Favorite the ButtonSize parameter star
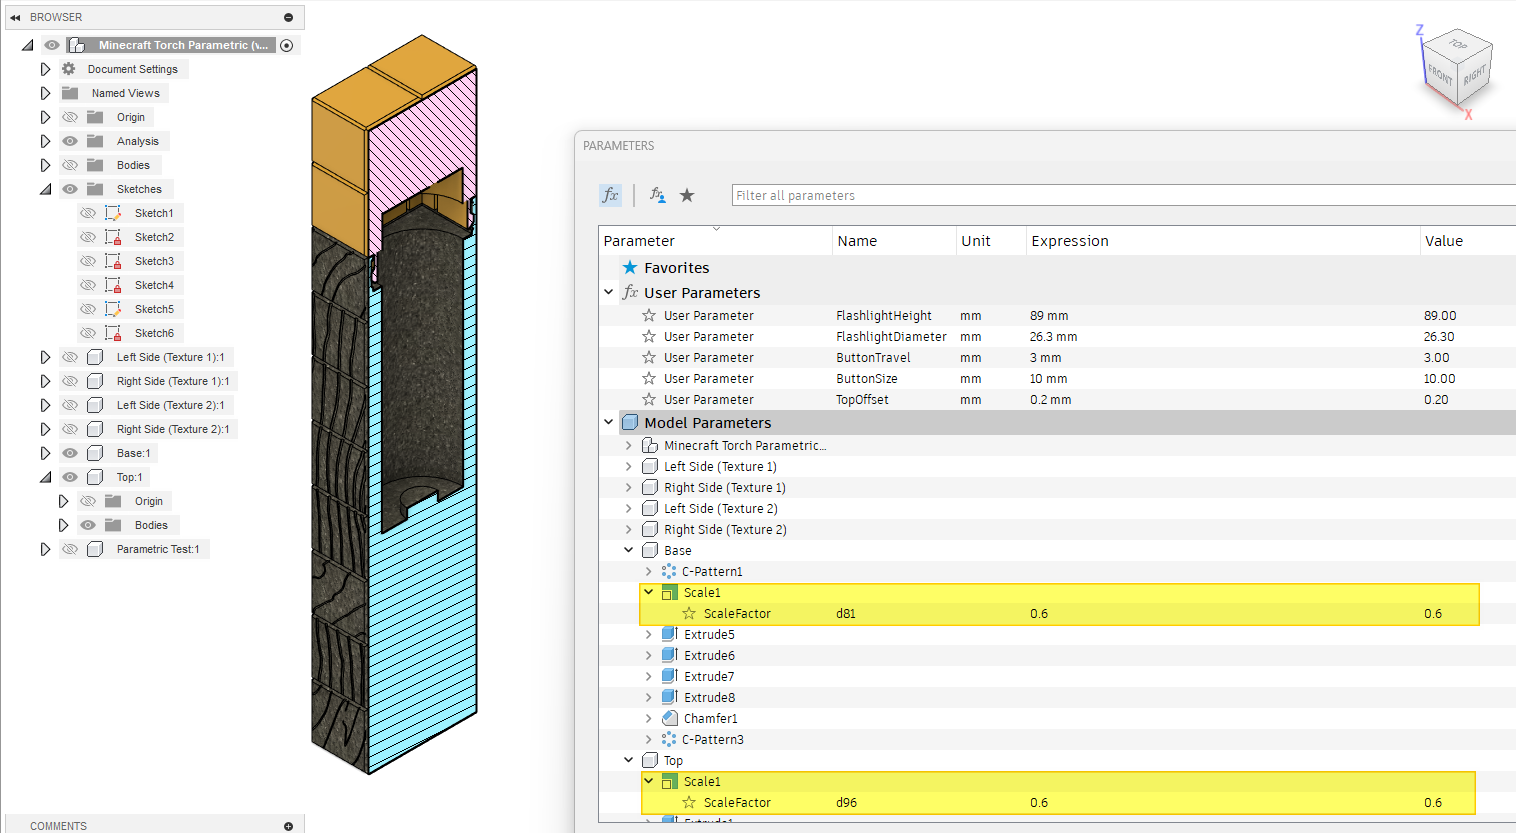Screen dimensions: 1516x833 649,378
